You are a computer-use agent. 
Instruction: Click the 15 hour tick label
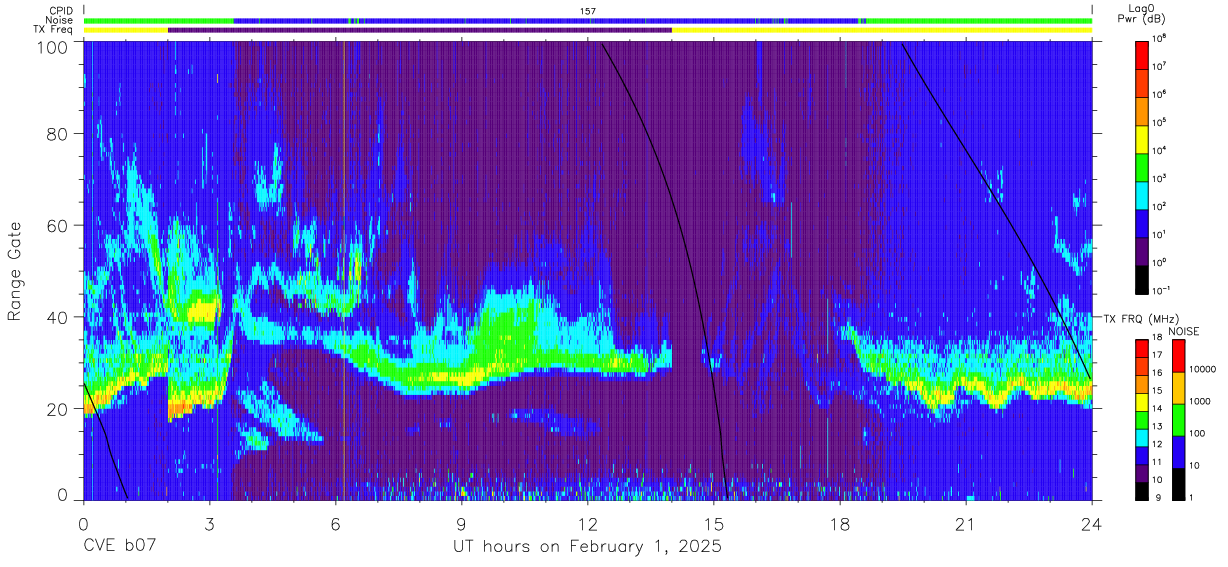click(x=714, y=523)
